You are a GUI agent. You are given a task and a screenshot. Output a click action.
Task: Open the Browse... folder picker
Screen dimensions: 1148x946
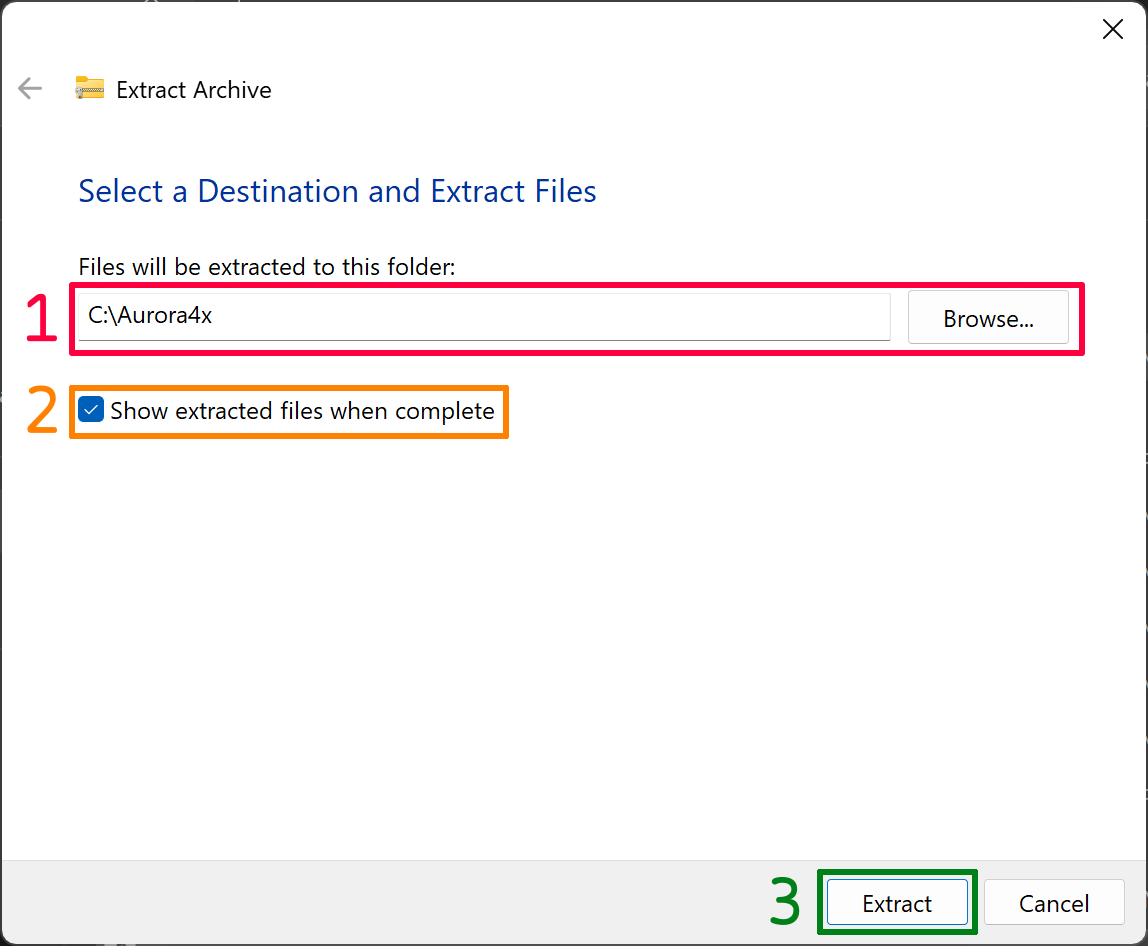987,318
